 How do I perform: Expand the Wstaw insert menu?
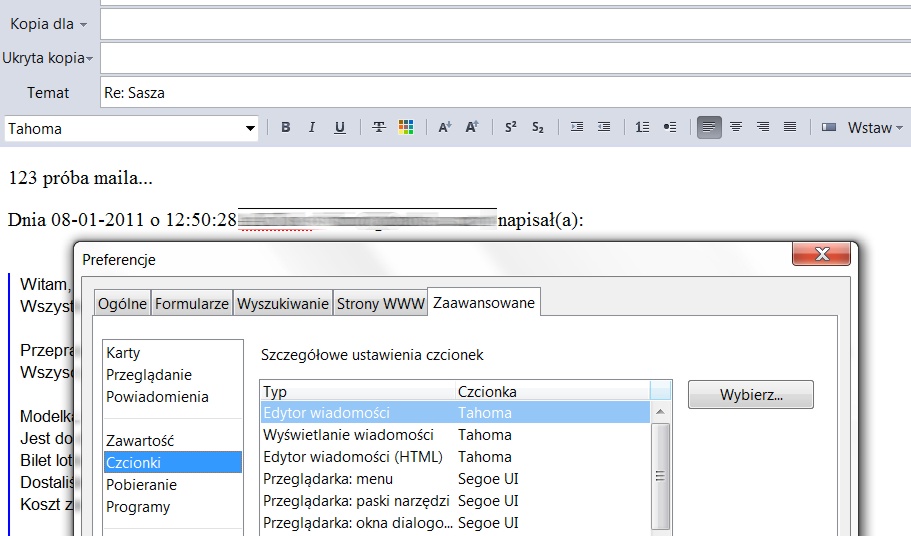(x=874, y=128)
